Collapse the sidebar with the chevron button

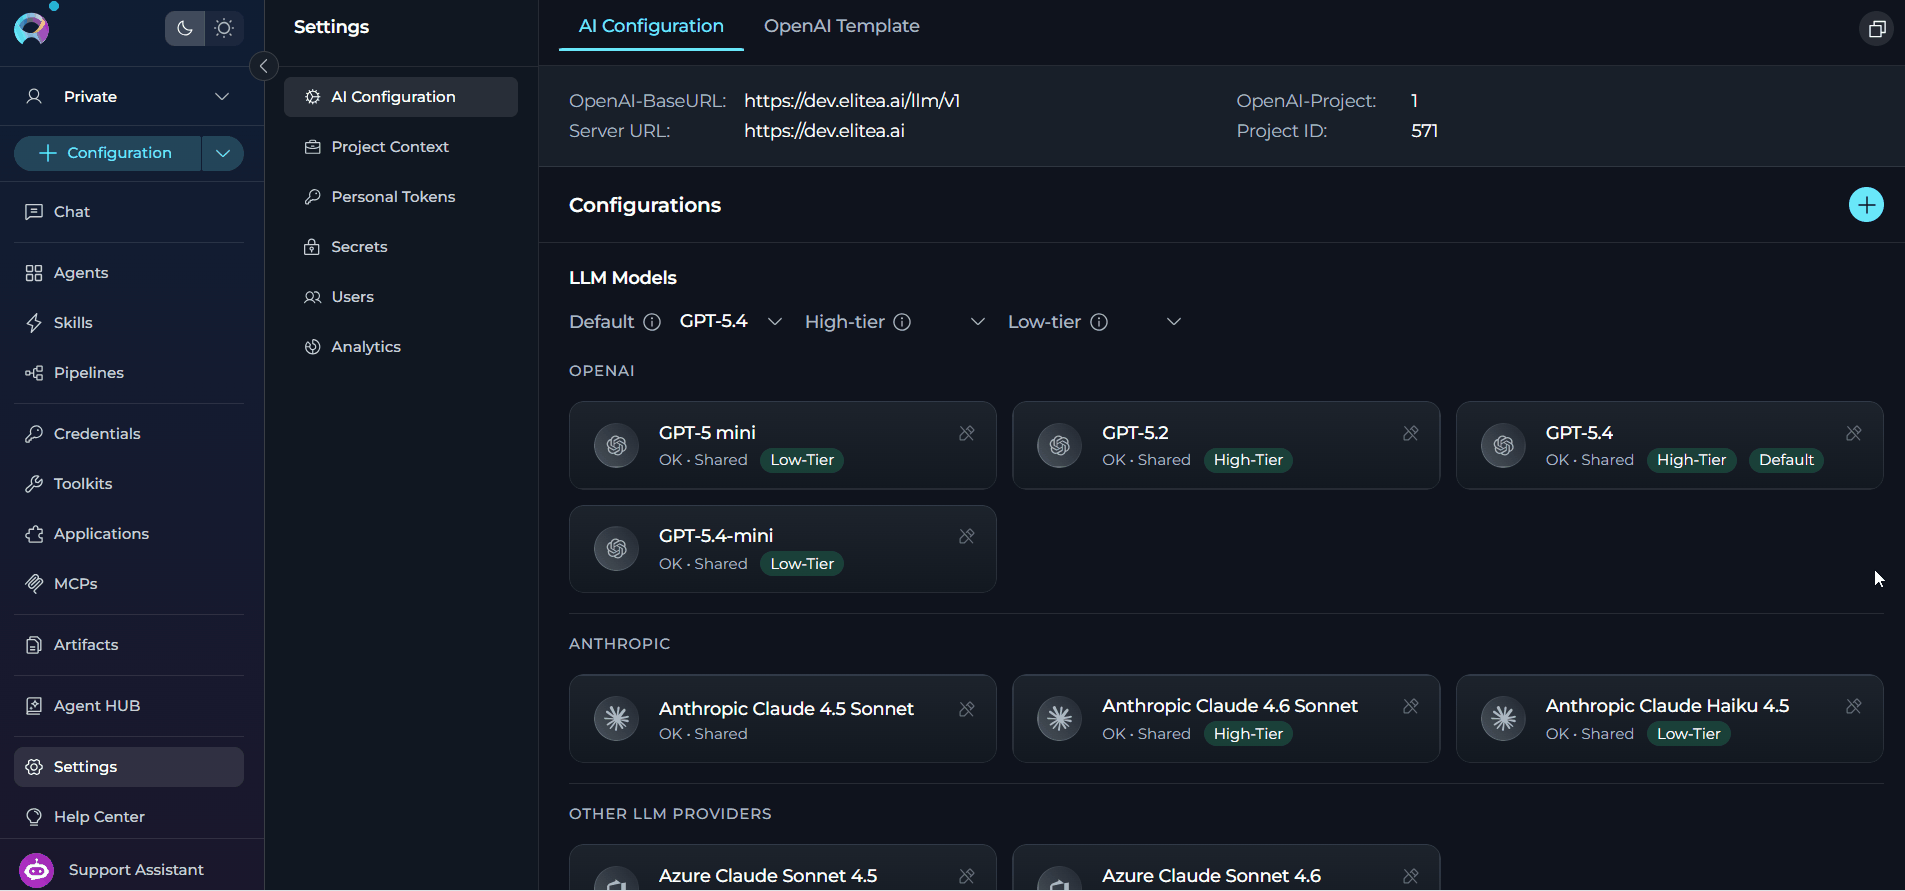coord(263,66)
